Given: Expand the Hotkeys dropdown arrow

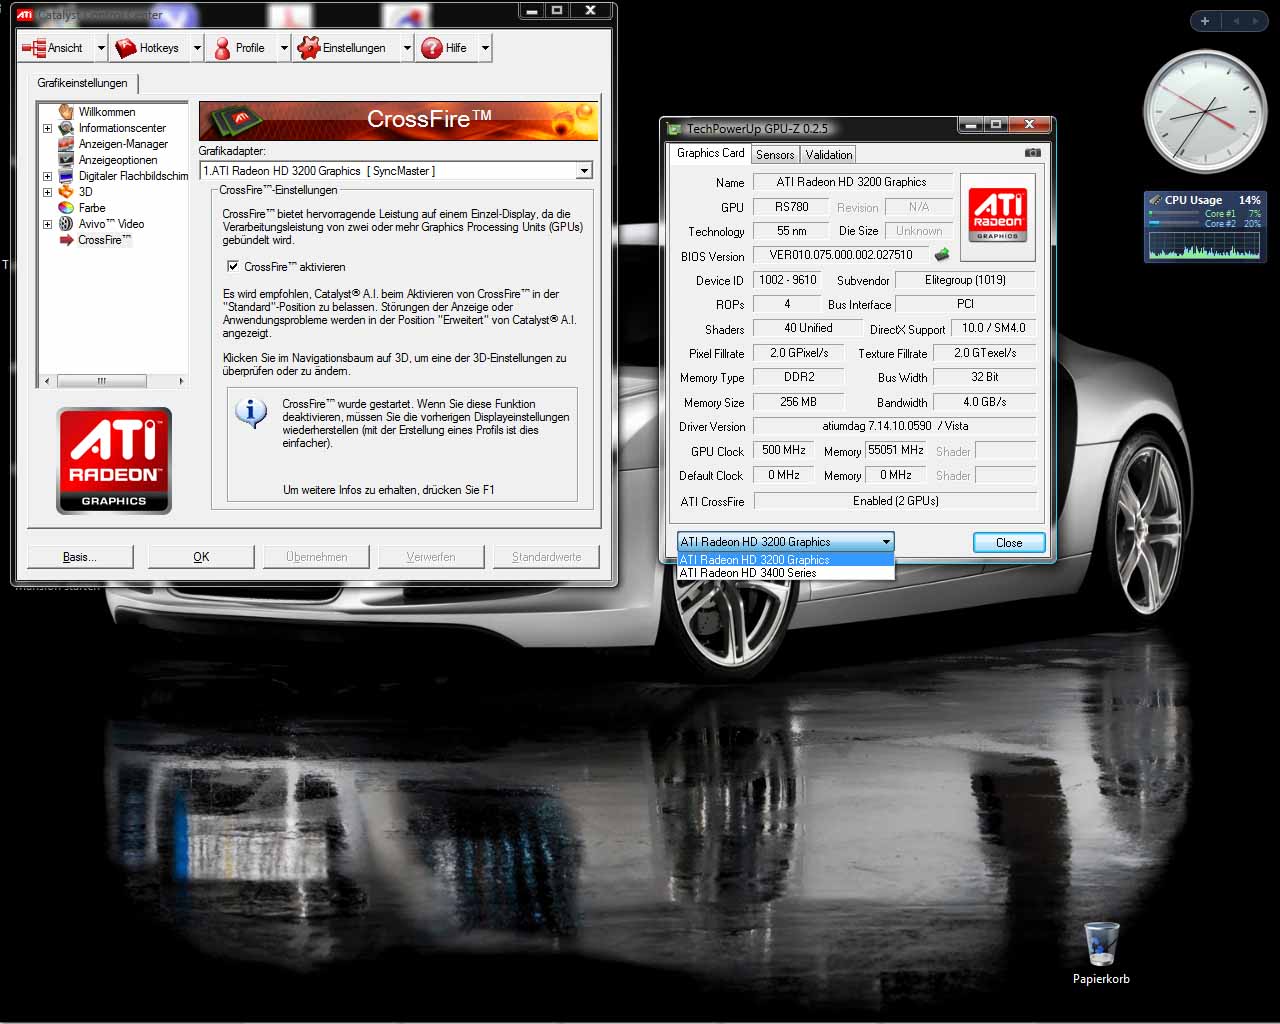Looking at the screenshot, I should (x=197, y=48).
